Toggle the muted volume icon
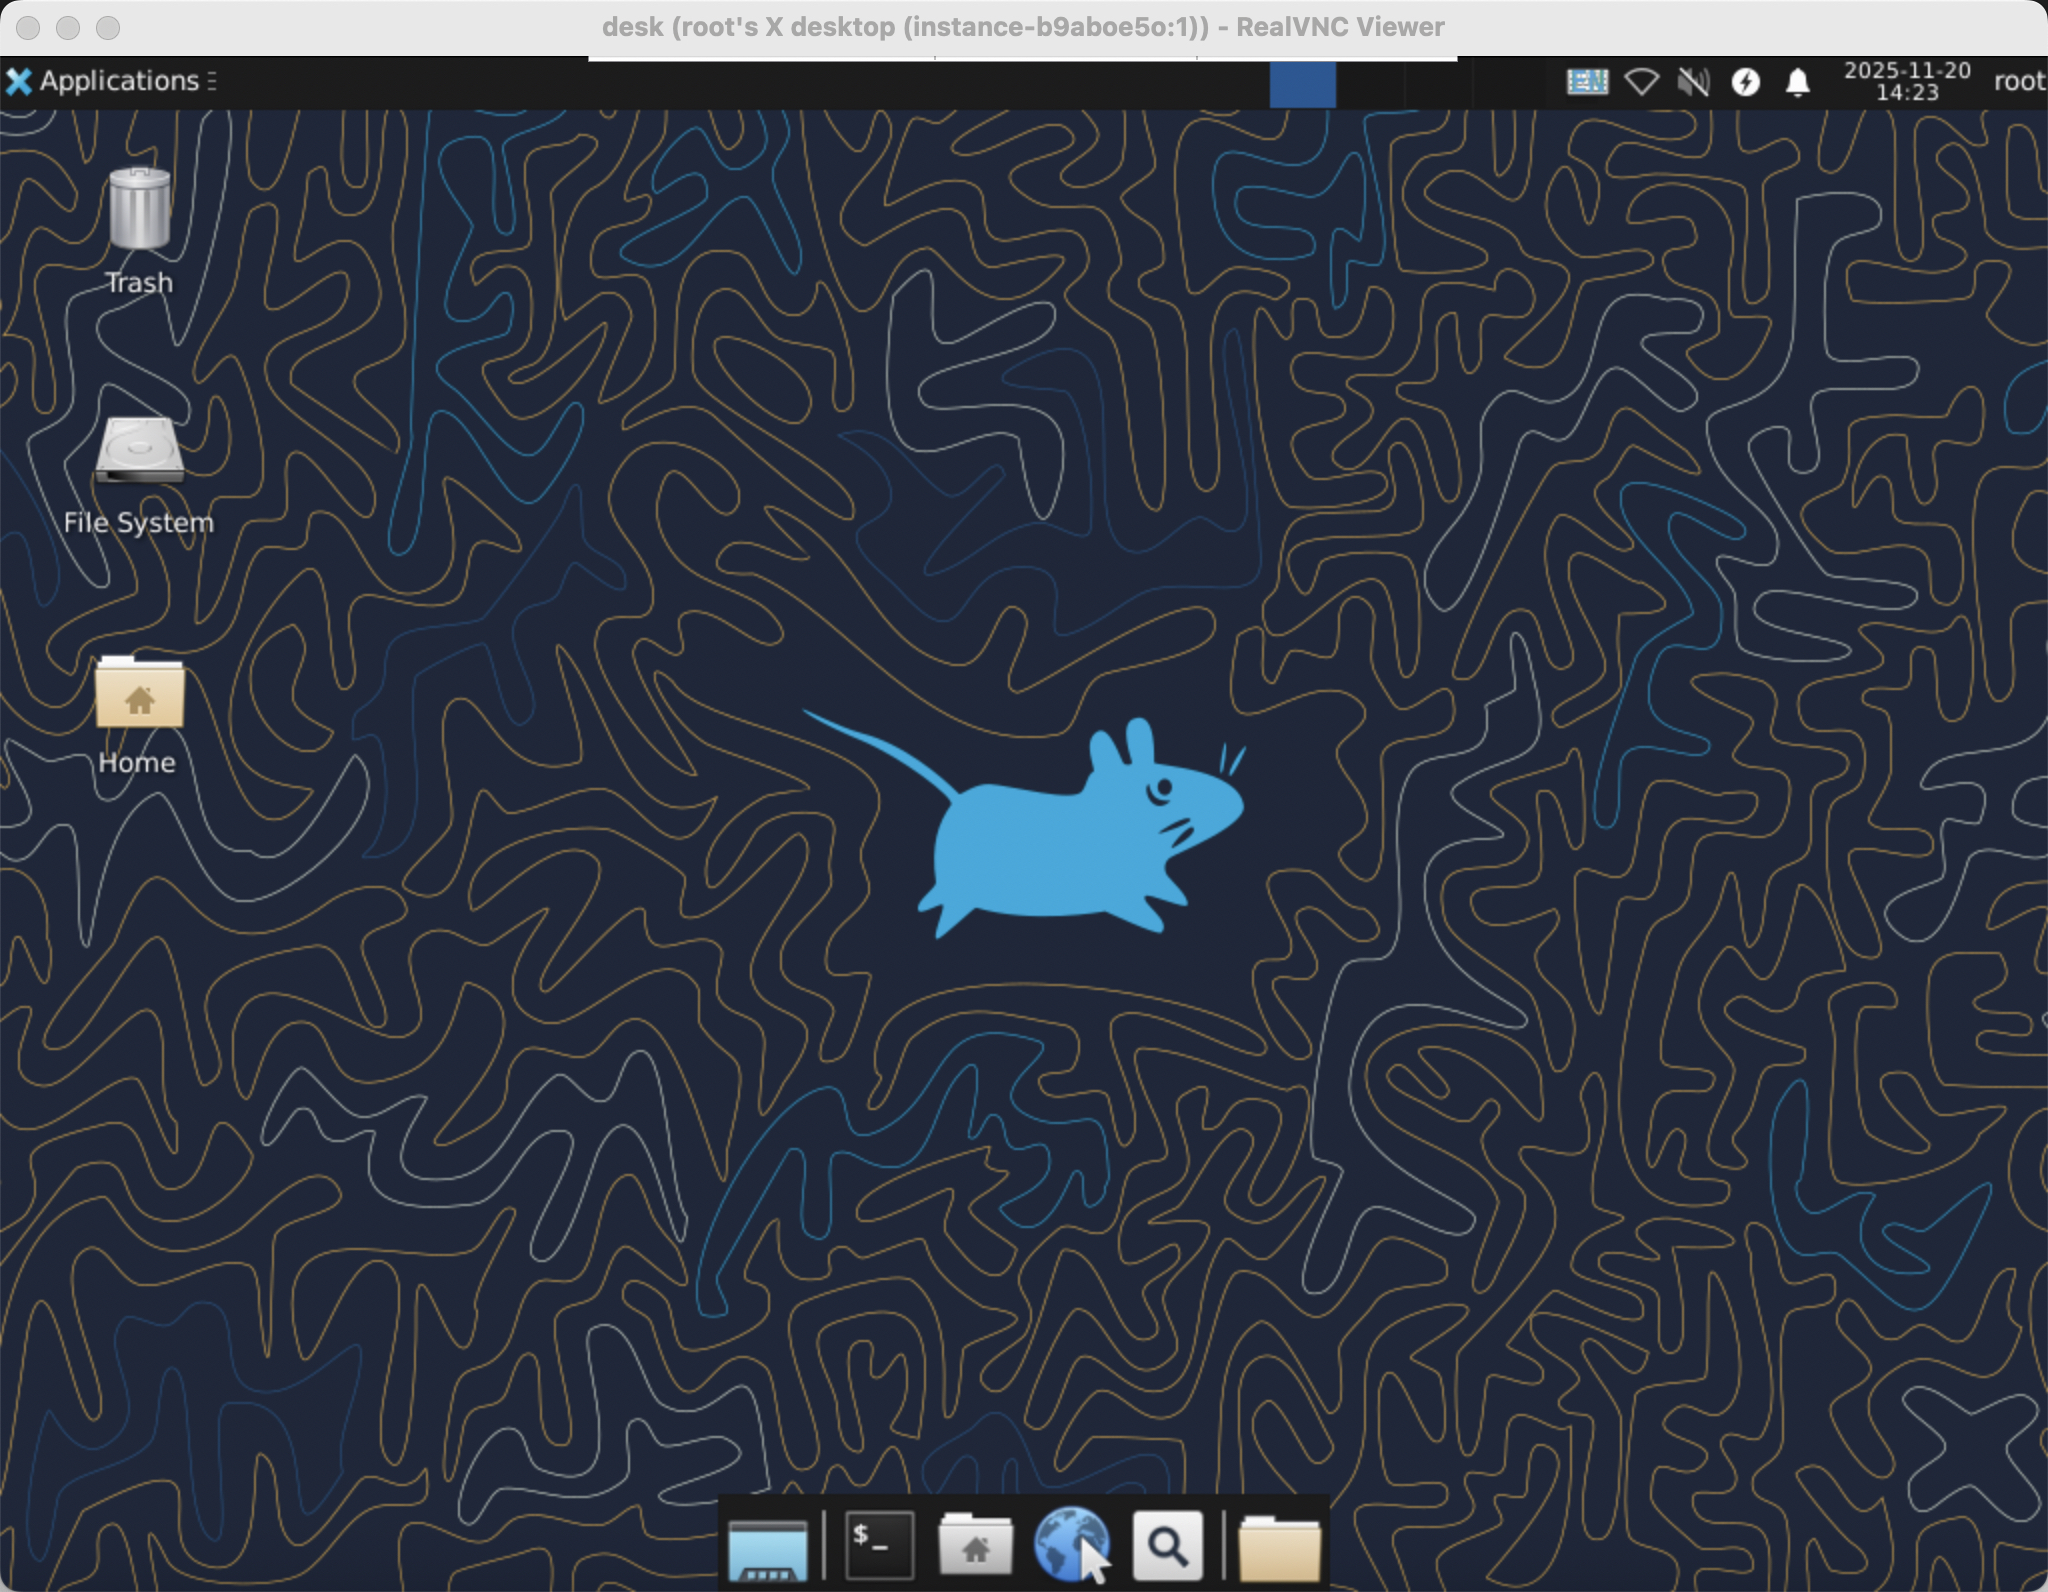Image resolution: width=2048 pixels, height=1592 pixels. (x=1693, y=81)
